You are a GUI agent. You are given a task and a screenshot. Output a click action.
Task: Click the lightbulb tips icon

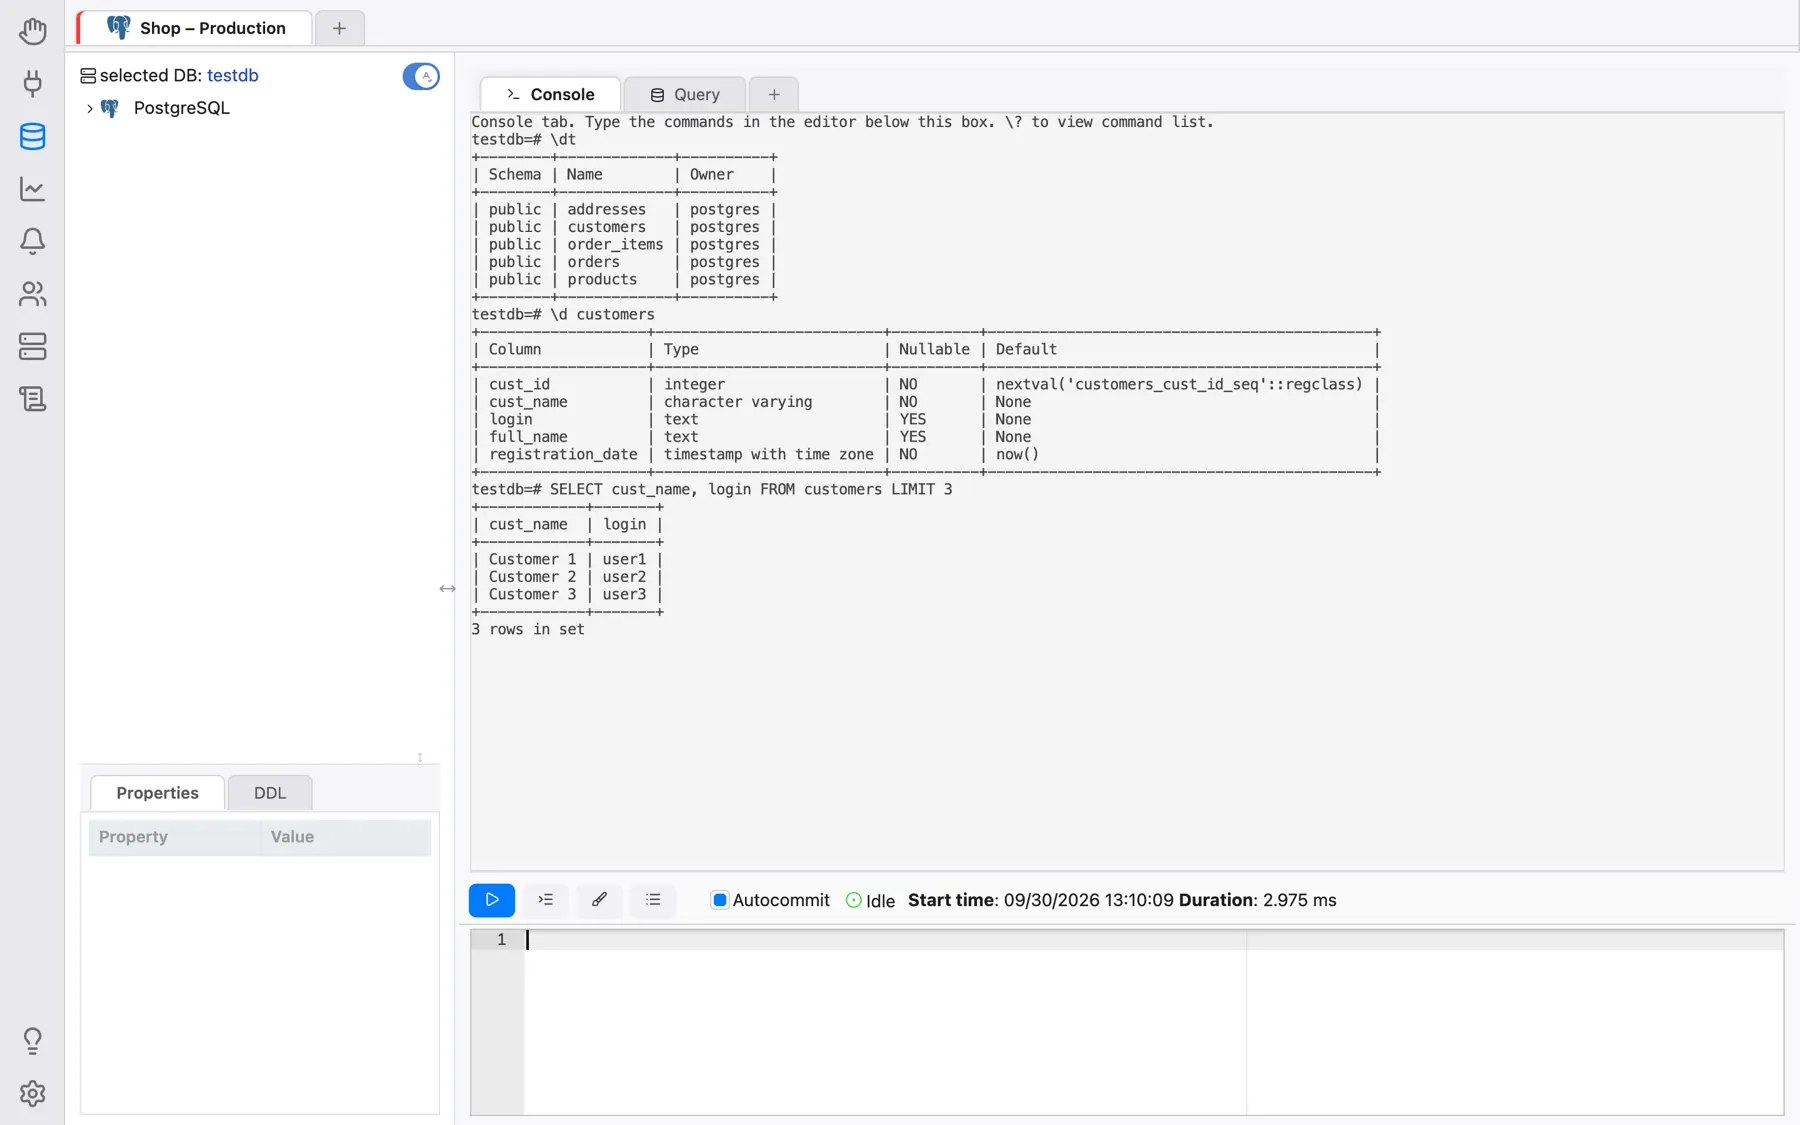point(32,1041)
